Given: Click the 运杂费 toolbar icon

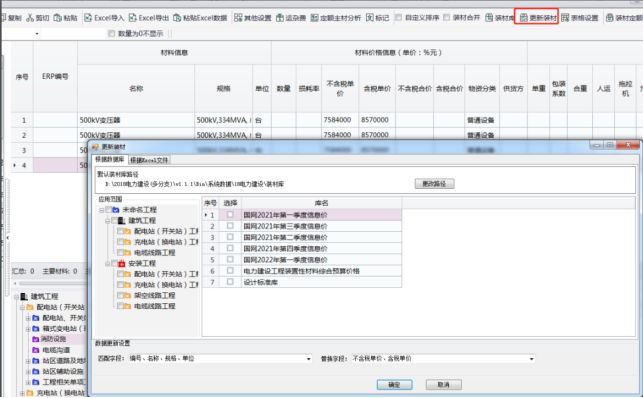Looking at the screenshot, I should [x=280, y=18].
